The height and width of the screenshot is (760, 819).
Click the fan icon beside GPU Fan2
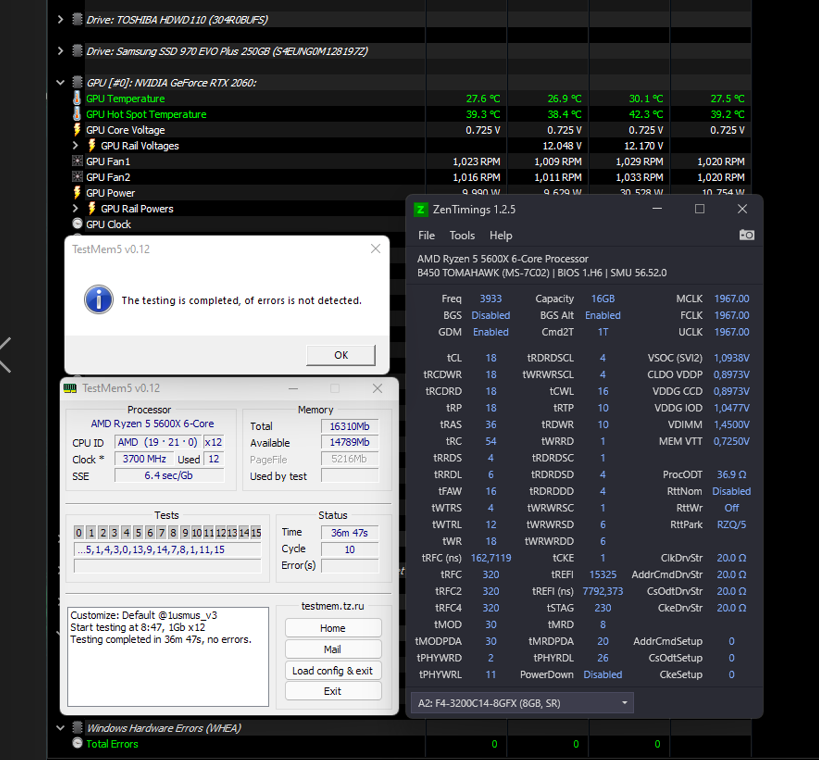pos(77,177)
